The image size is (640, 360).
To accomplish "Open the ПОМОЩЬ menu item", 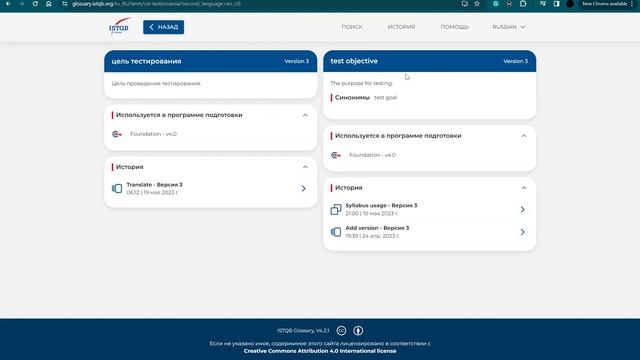I will pyautogui.click(x=454, y=27).
